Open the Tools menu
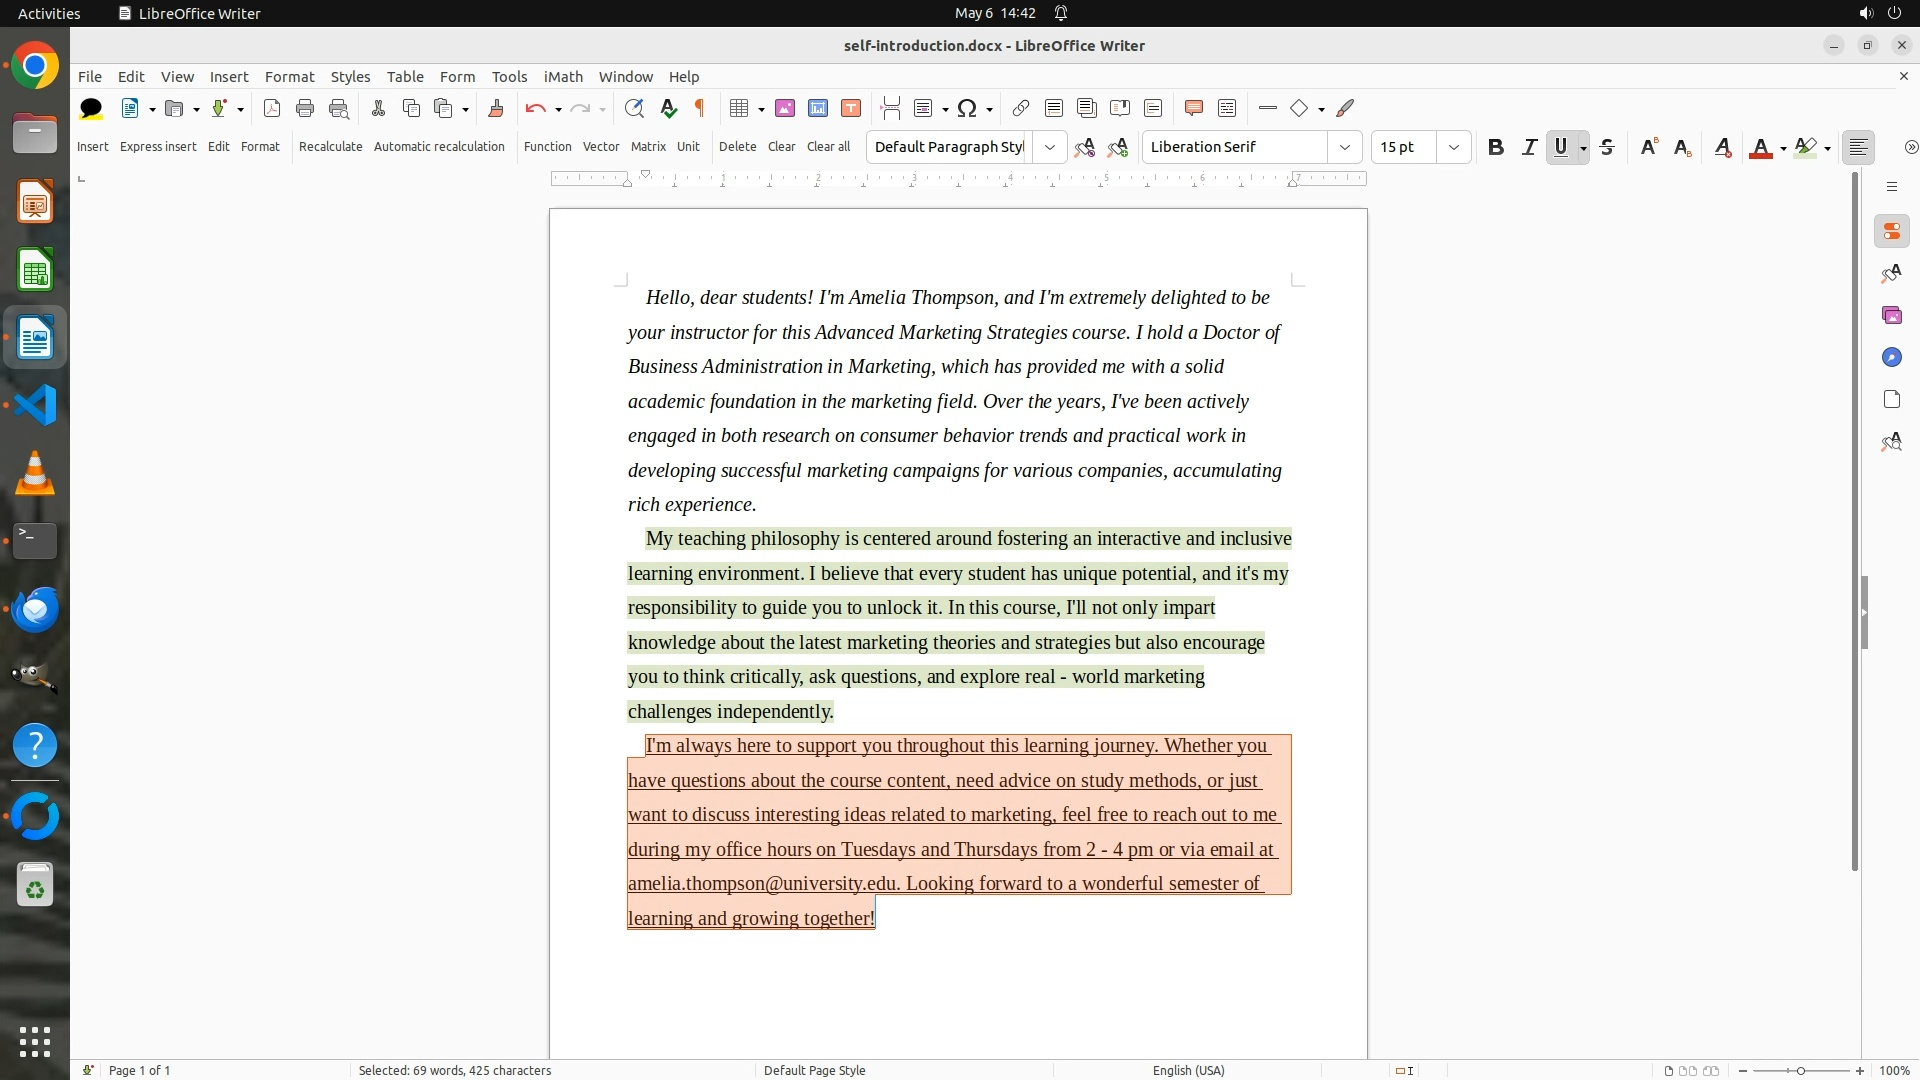Viewport: 1920px width, 1080px height. click(x=509, y=77)
